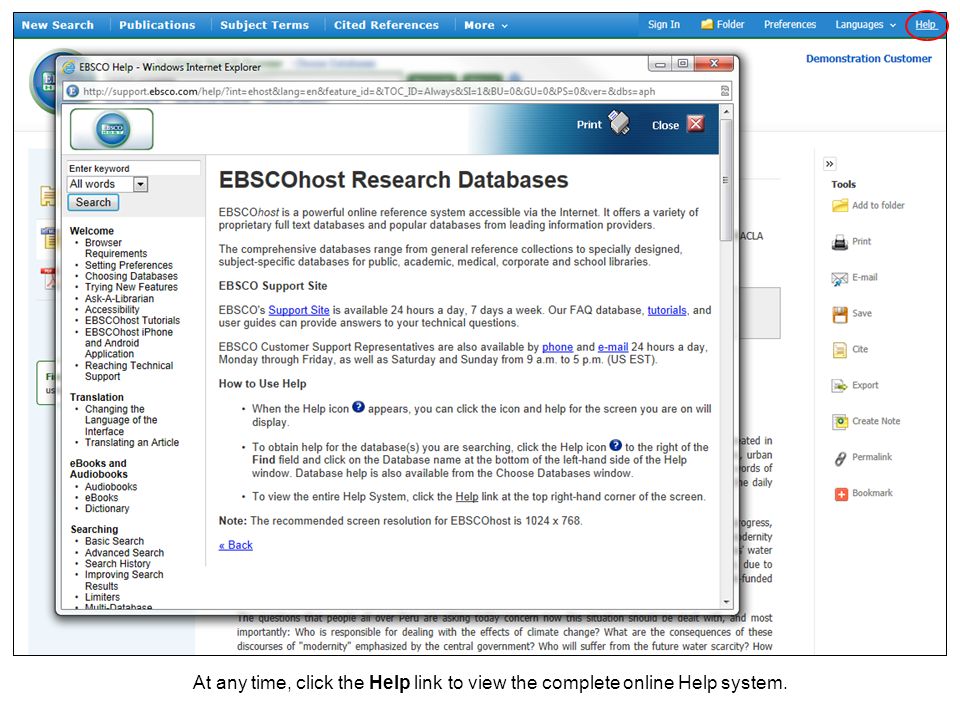Click the Save disk icon in Tools
Screen dimensions: 960x720
pyautogui.click(x=839, y=314)
